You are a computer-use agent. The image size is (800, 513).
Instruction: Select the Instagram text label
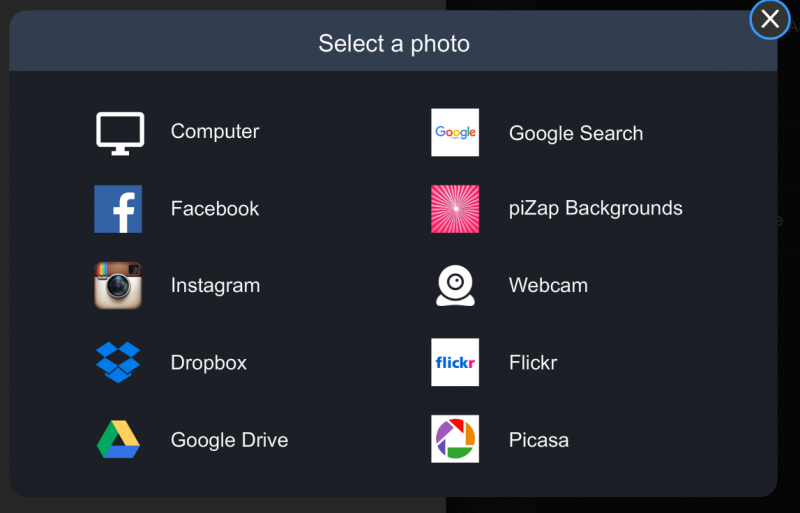tap(215, 286)
